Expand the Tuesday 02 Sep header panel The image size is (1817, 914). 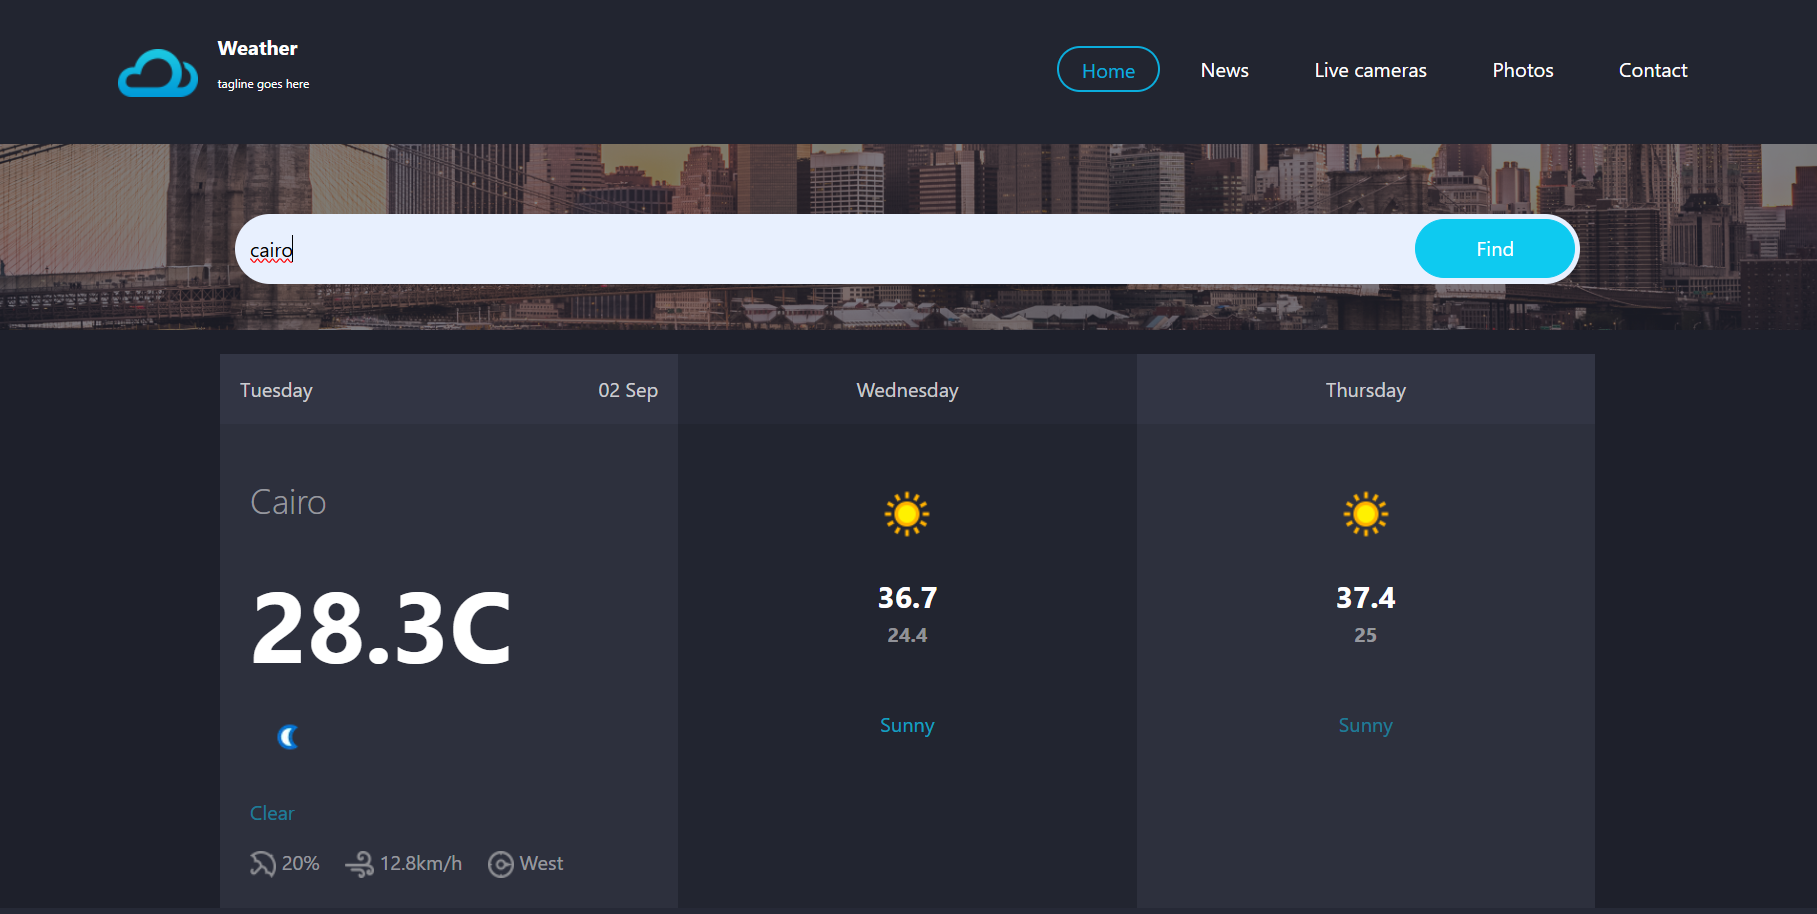448,390
